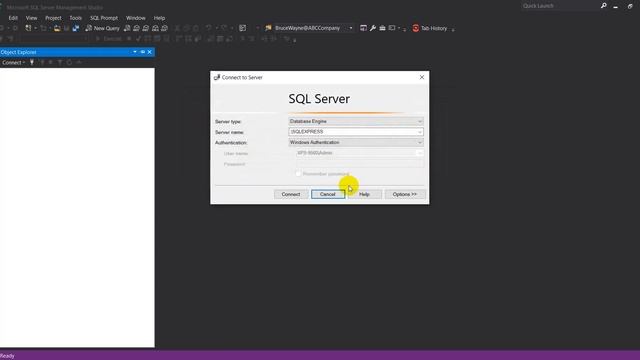Click the DMX query toolbar icon
The height and width of the screenshot is (360, 640).
(146, 28)
